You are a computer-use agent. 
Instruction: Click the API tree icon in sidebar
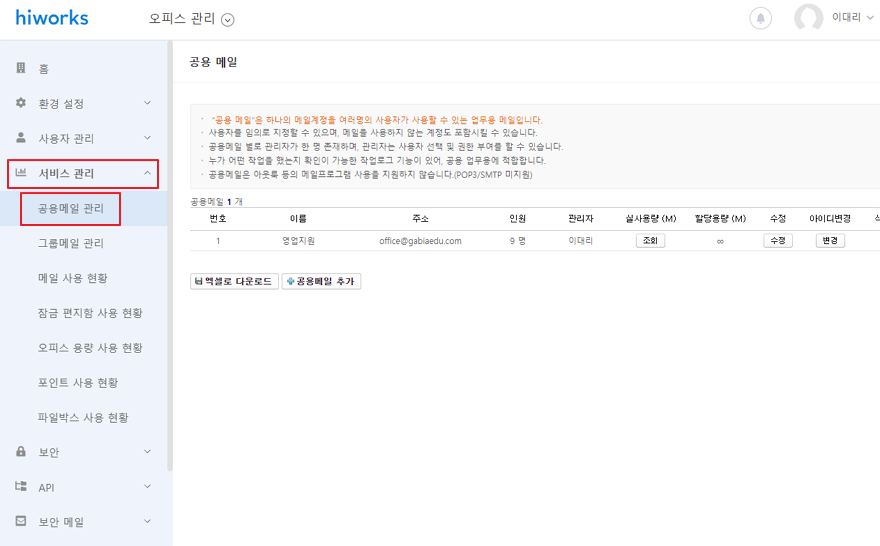click(21, 487)
